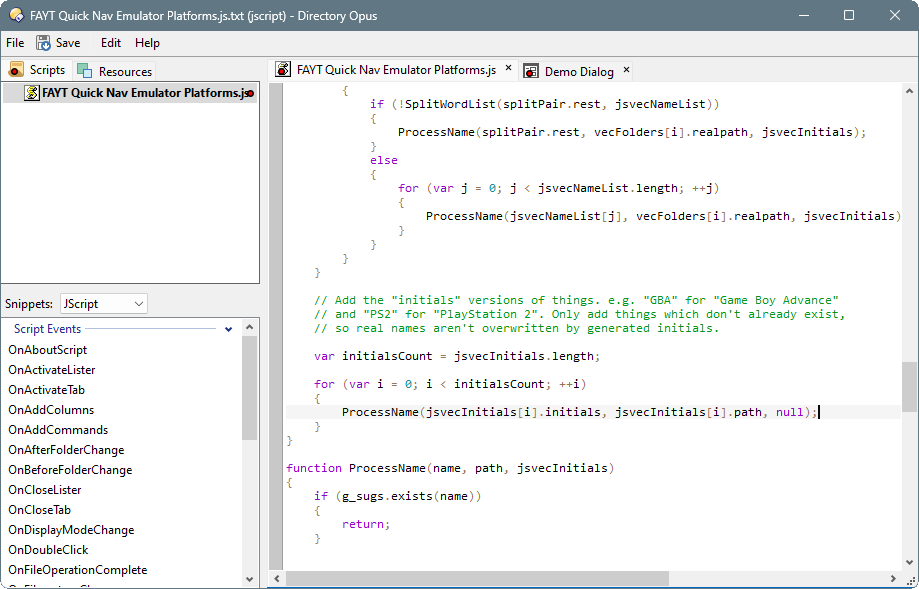Click the code editor vertical scrollbar thumb
Screen dimensions: 919x589
909,387
